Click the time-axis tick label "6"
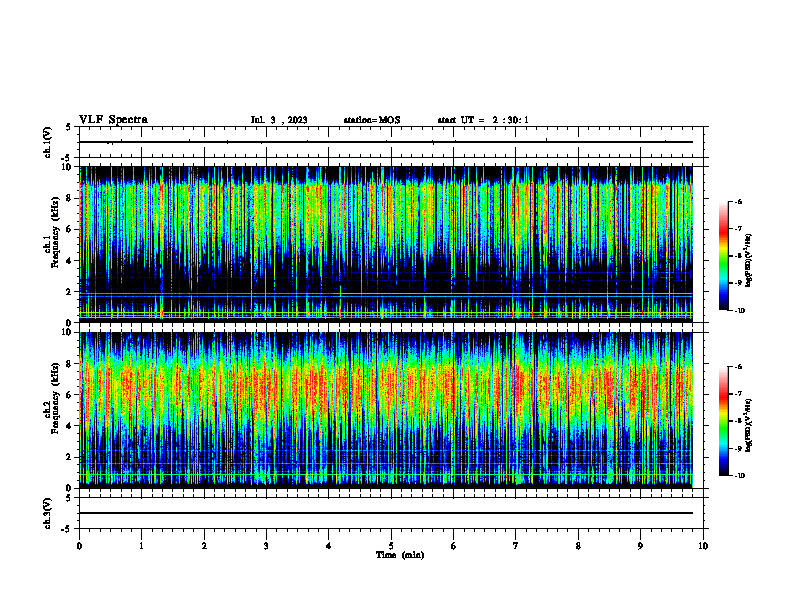Viewport: 792px width, 612px height. coord(454,546)
